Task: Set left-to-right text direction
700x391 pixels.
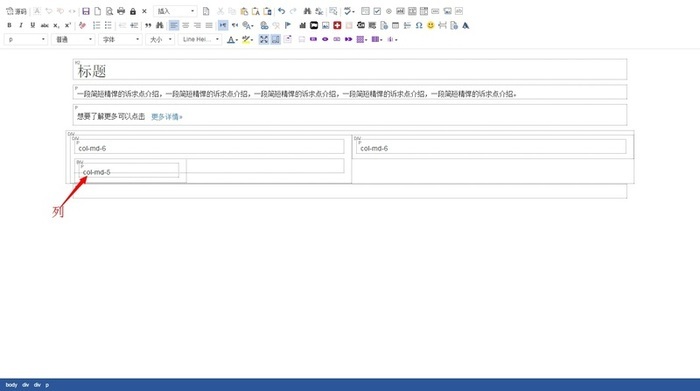Action: pyautogui.click(x=223, y=25)
